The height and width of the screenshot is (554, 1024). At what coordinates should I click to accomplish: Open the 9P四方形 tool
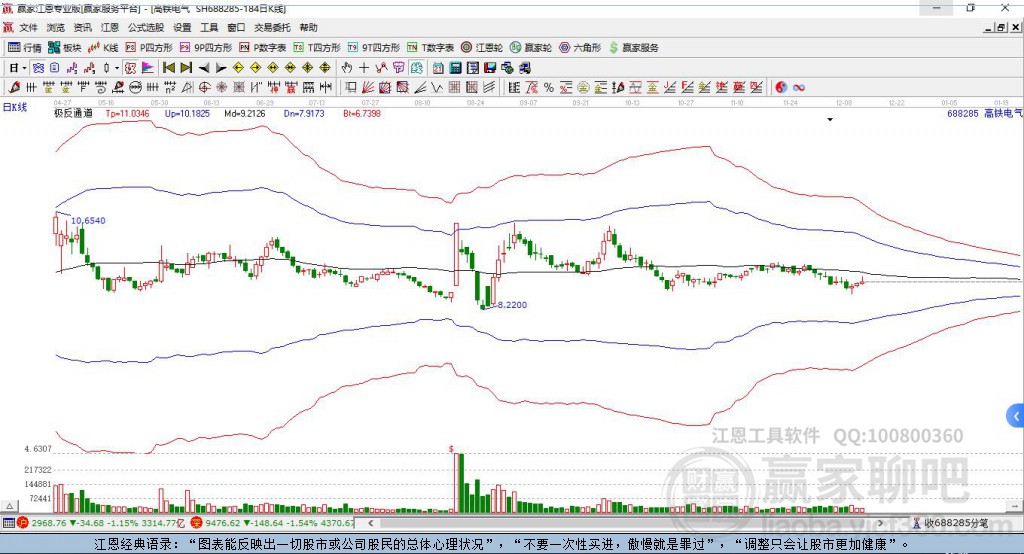(206, 48)
